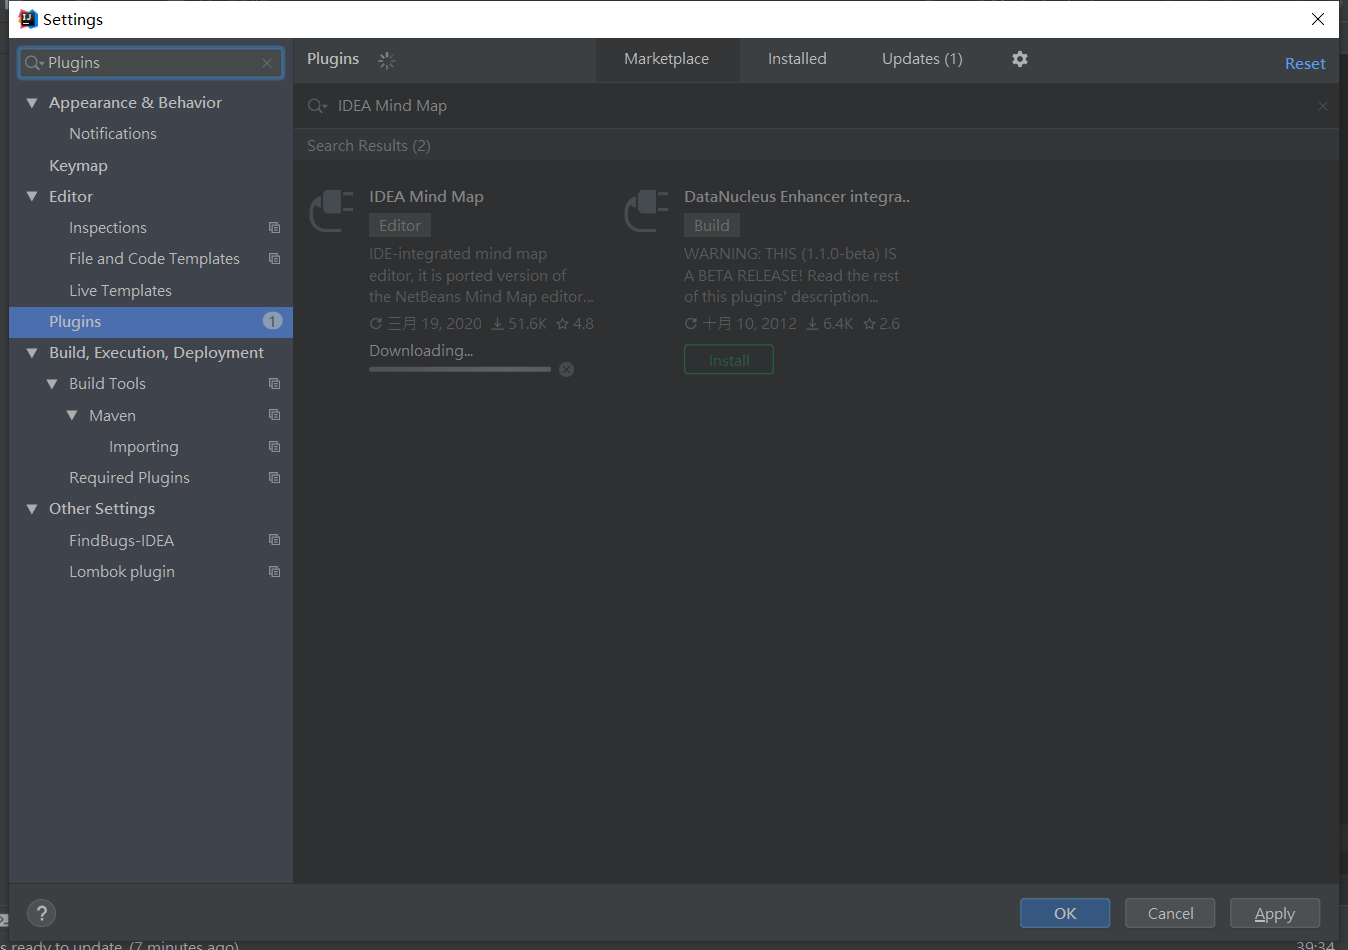This screenshot has height=950, width=1348.
Task: Click the star rating of IDEA Mind Map
Action: [575, 324]
